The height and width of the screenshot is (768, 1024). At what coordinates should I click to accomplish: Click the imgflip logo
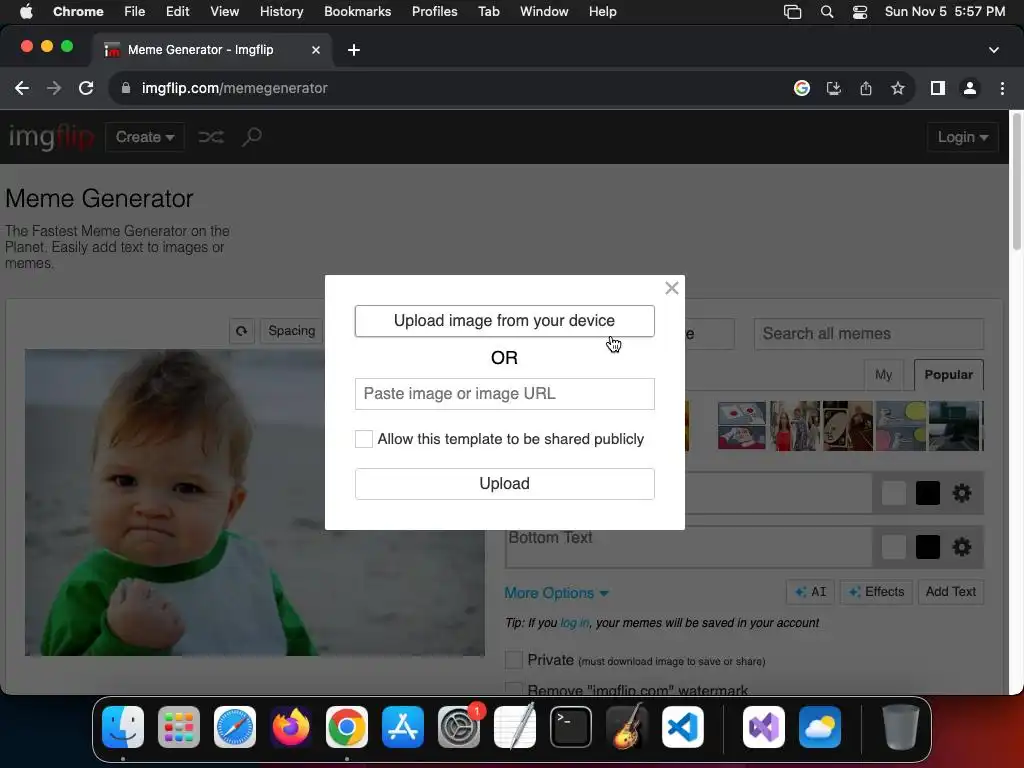pos(51,137)
